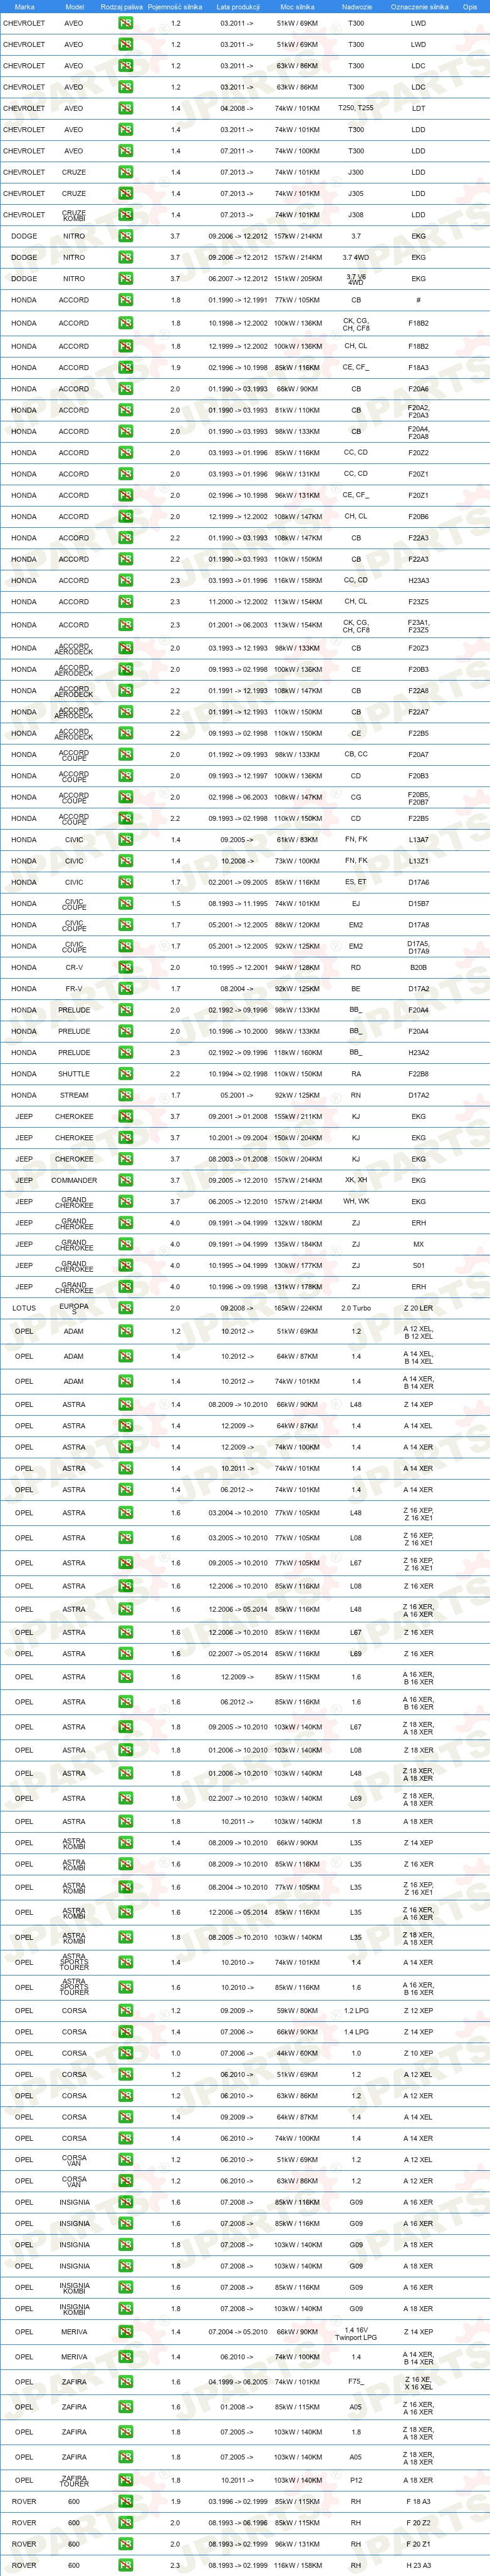Click petrol icon in Honda Shuttle row
Viewport: 490px width, 2576px height.
point(125,1074)
